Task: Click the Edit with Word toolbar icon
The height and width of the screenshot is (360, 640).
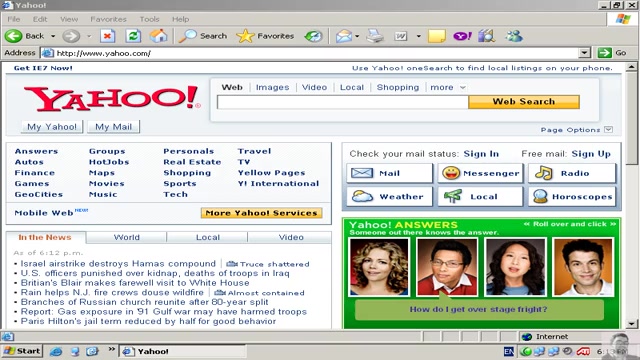Action: tap(401, 36)
